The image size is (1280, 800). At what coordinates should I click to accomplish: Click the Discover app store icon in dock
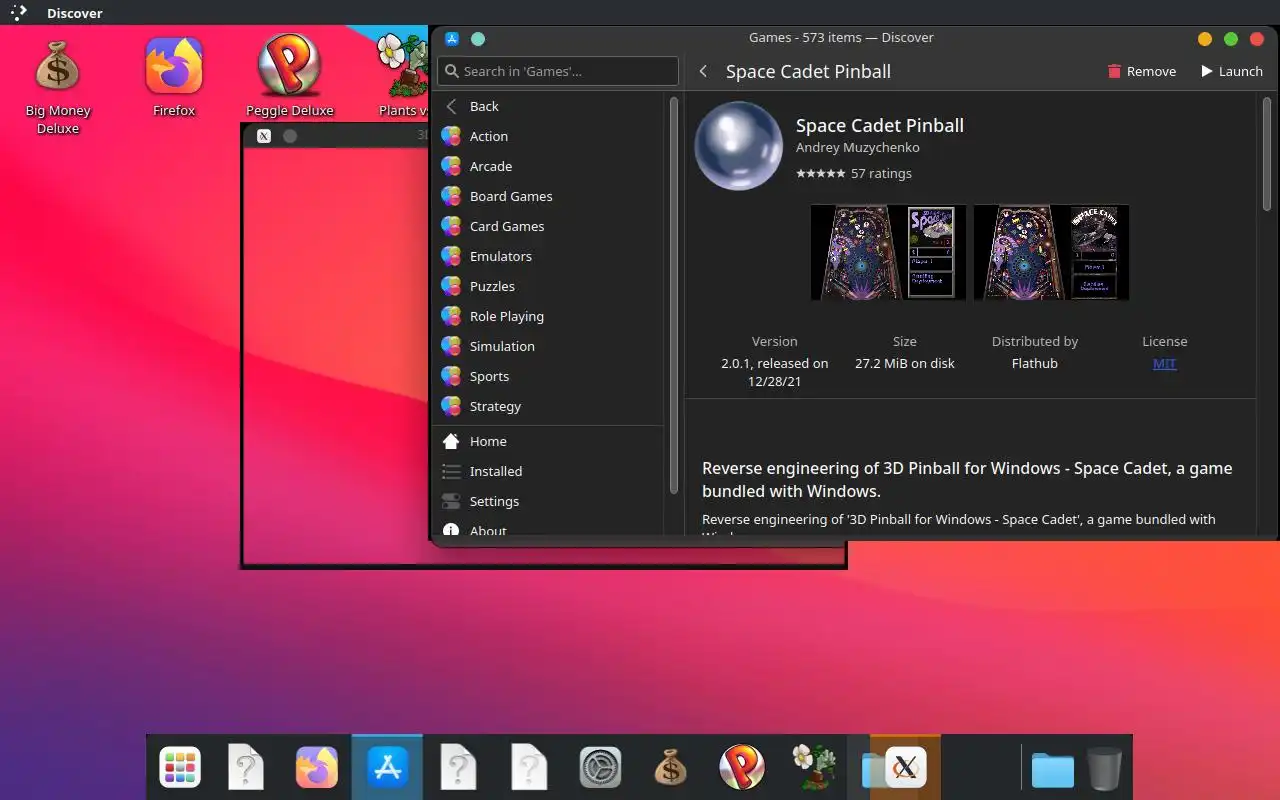tap(387, 768)
